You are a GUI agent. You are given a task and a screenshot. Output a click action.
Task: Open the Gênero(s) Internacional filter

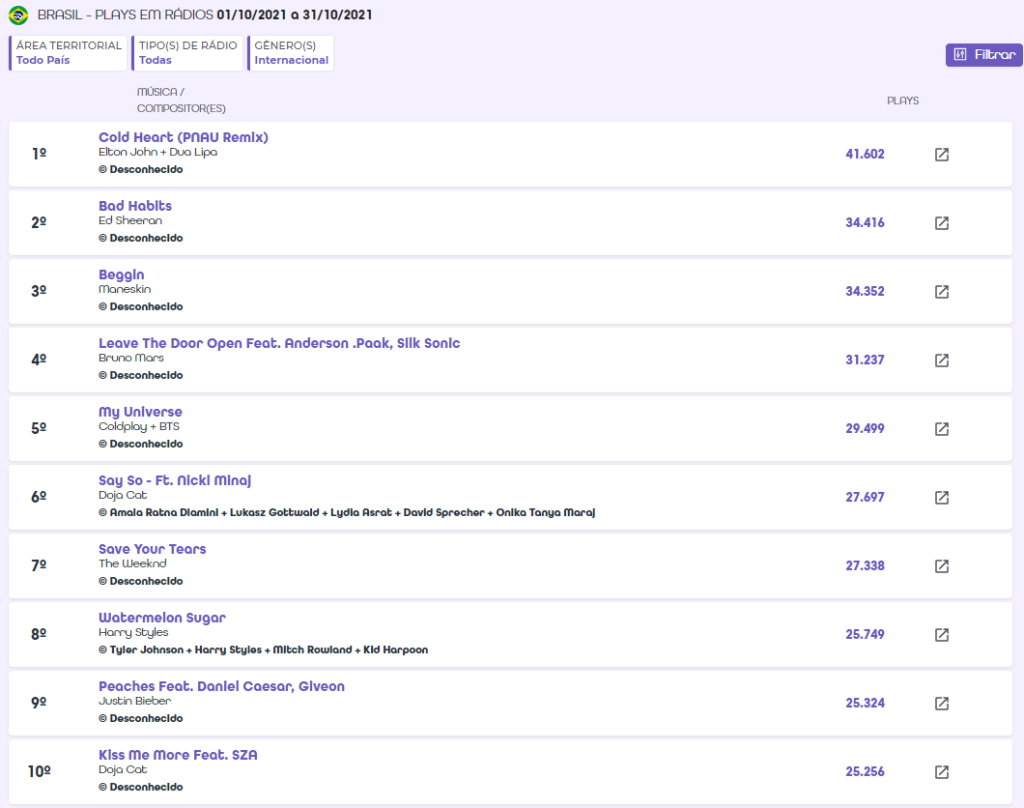pos(291,53)
